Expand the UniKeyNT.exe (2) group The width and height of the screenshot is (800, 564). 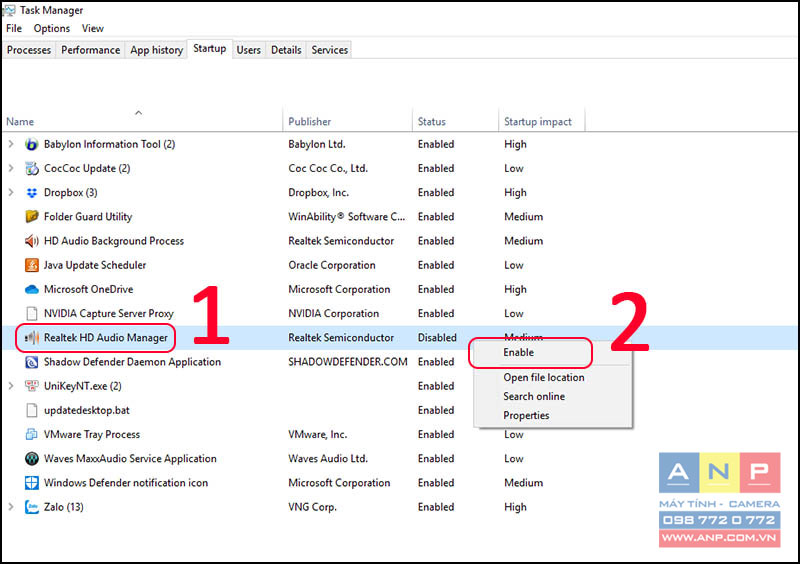[x=11, y=386]
